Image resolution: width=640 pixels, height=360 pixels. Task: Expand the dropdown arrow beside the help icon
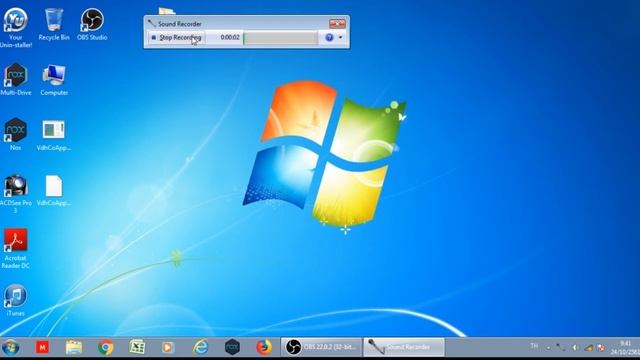tap(340, 38)
